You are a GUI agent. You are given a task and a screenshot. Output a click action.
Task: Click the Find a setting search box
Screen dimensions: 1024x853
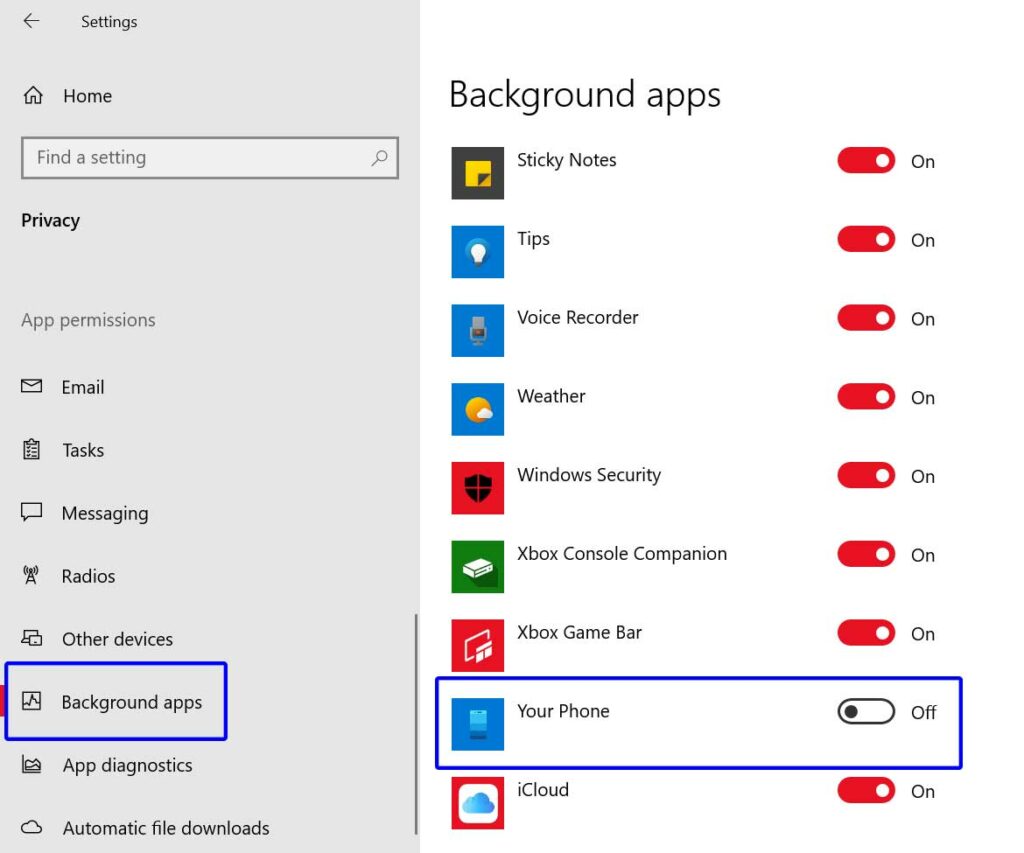pos(210,157)
